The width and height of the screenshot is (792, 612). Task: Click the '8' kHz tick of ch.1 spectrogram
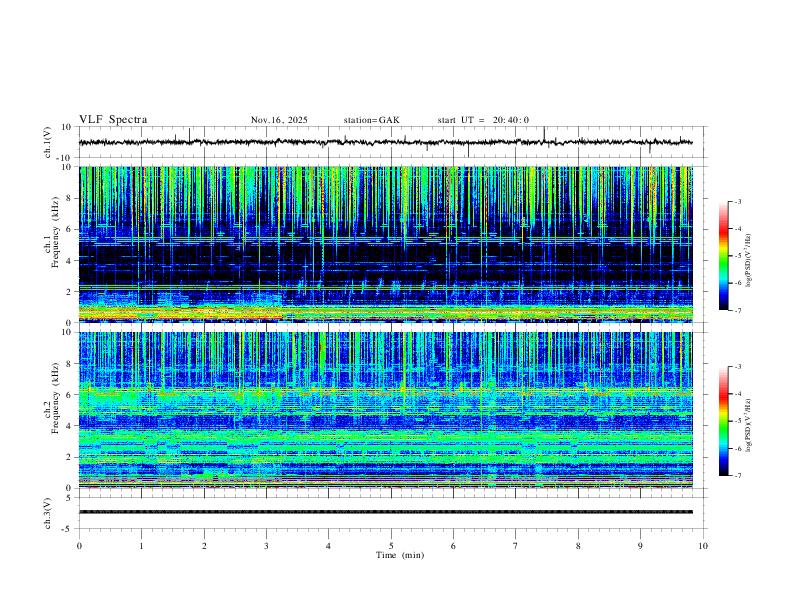[x=69, y=198]
